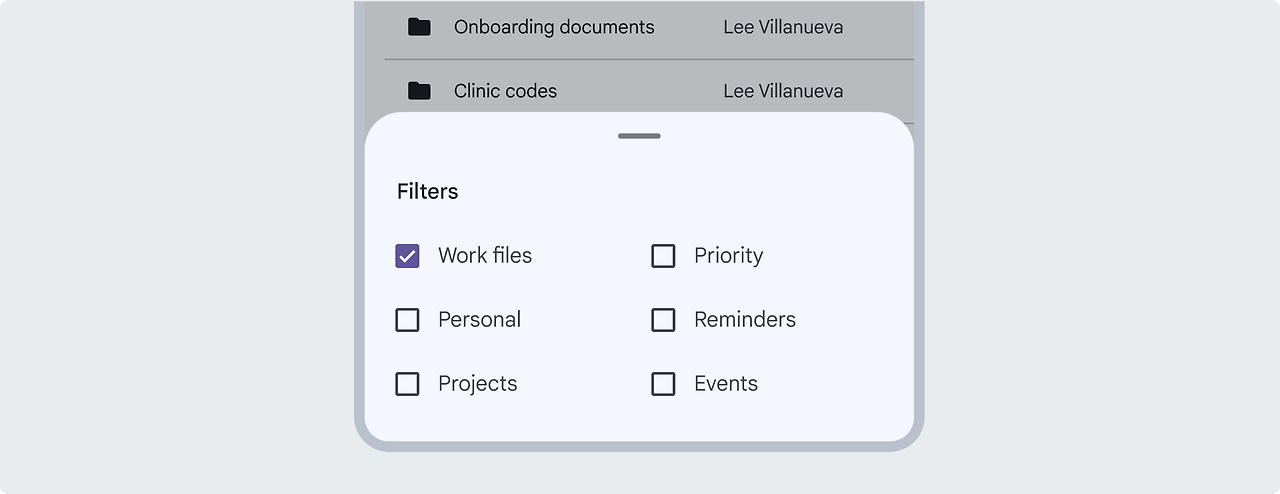Open the Clinic codes folder name

505,91
